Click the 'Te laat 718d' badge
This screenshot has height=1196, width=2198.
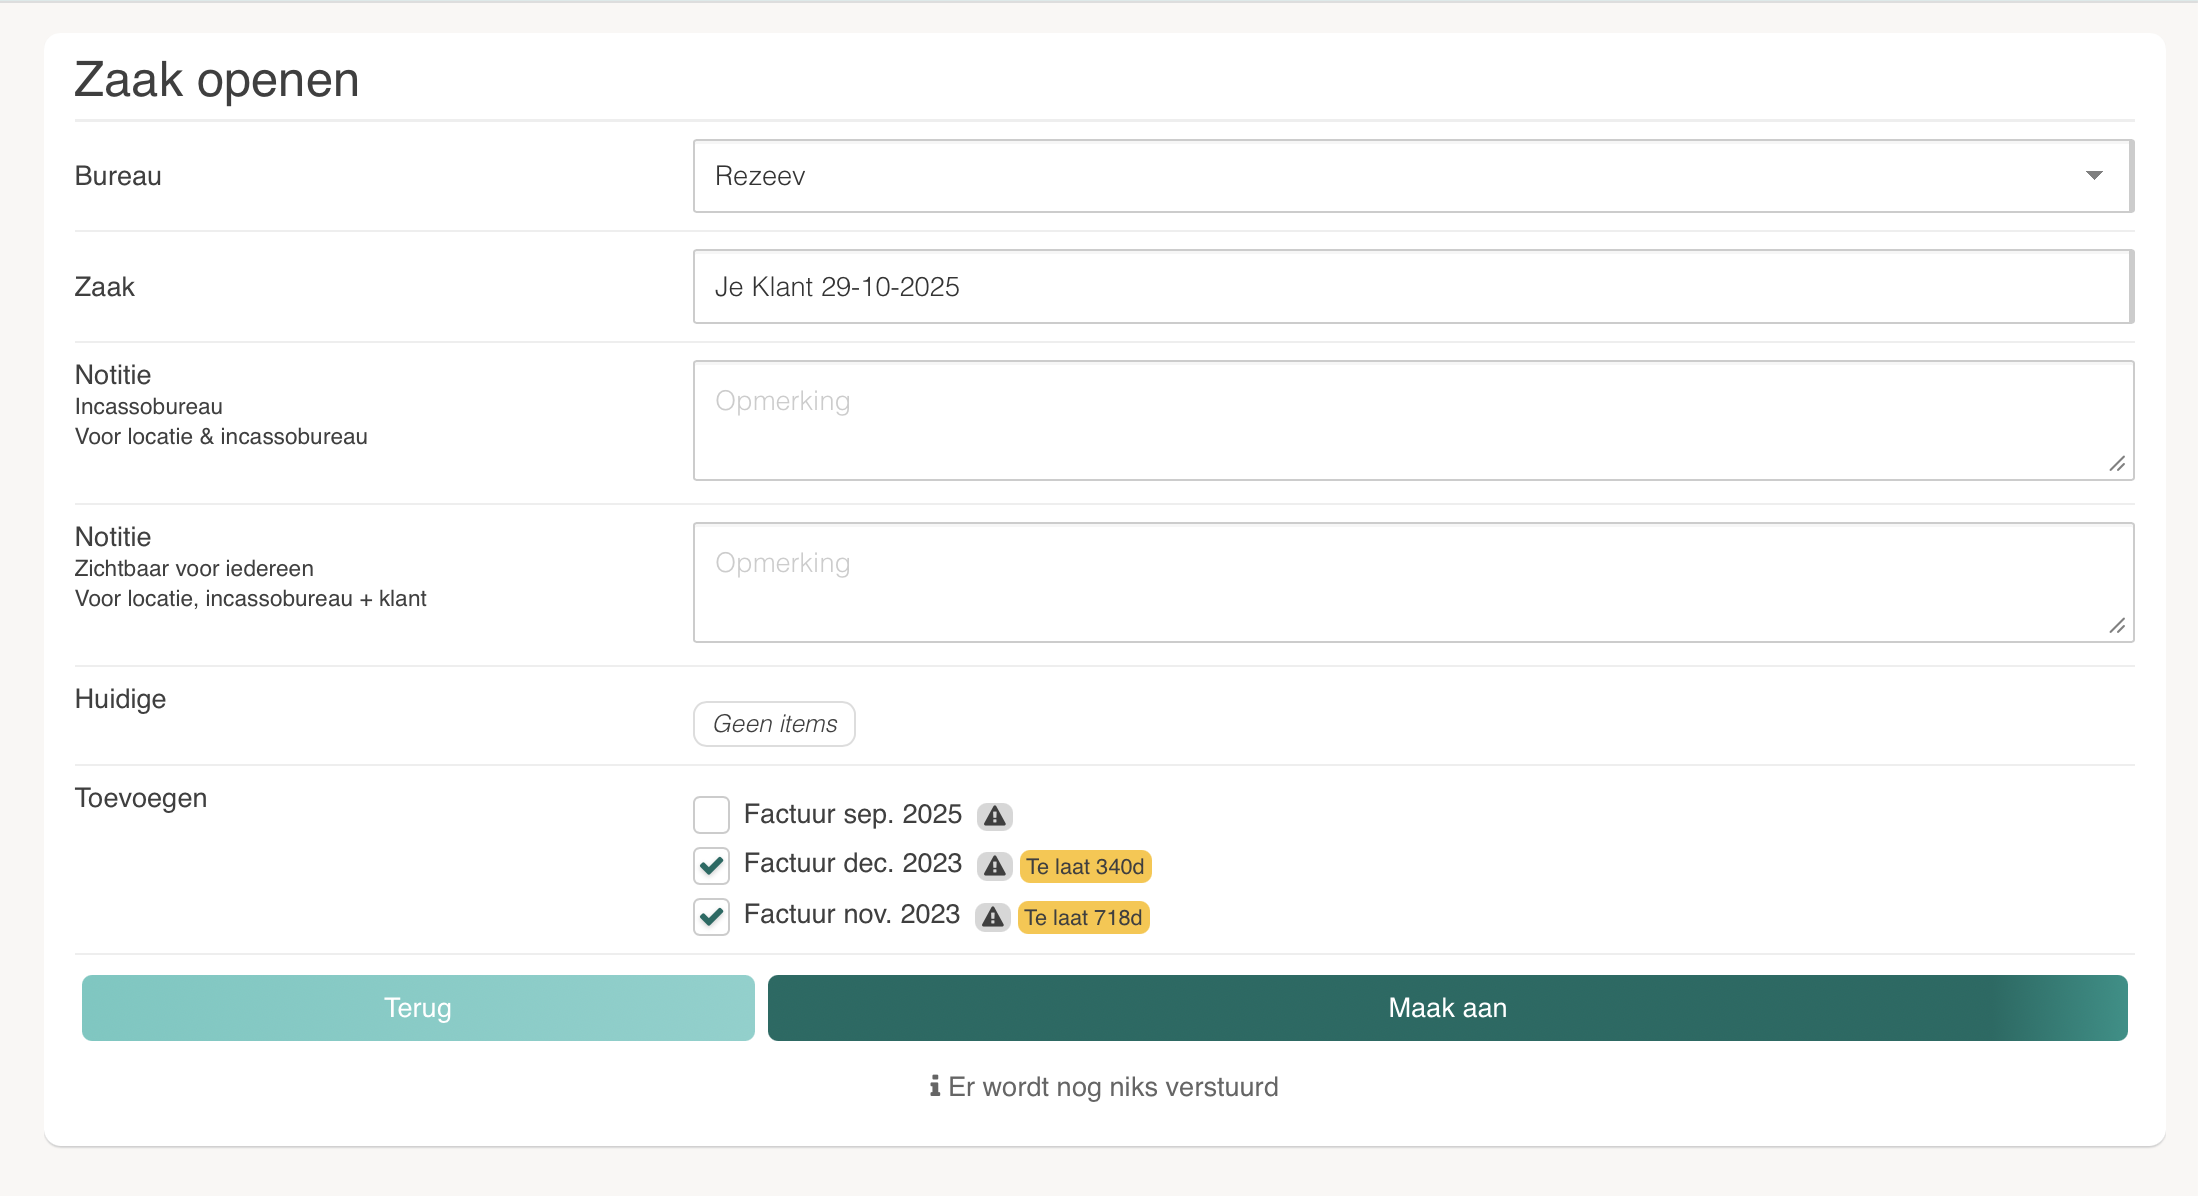tap(1083, 917)
